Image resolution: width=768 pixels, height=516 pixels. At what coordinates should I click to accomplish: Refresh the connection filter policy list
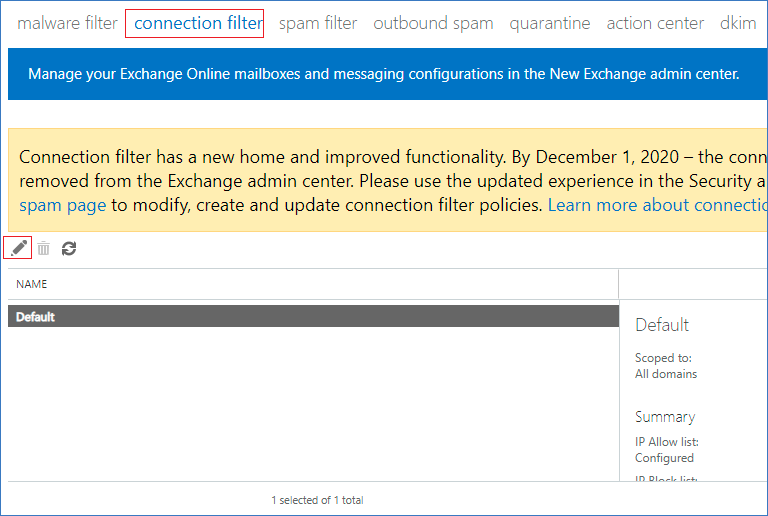point(69,248)
